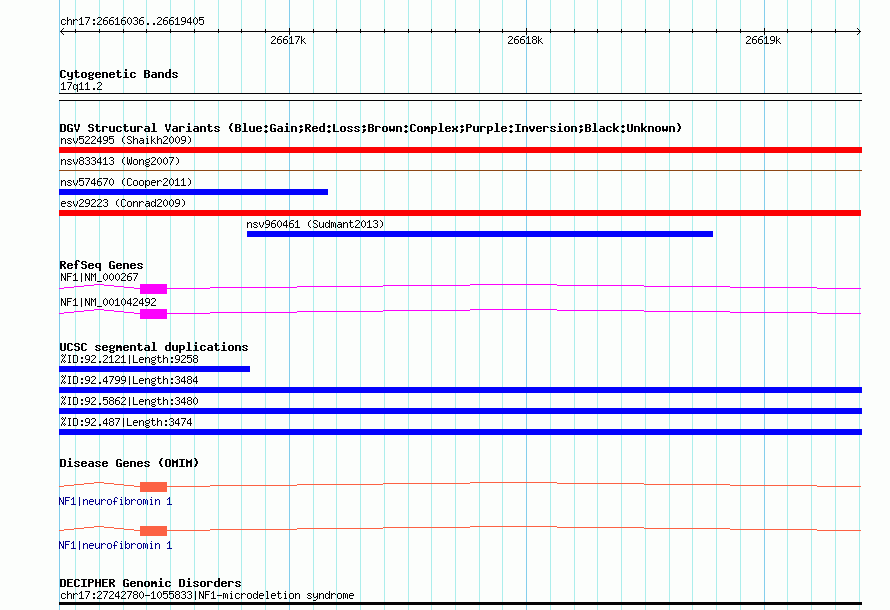Open the first NF1|neurofibromin 1 link
Image resolution: width=890 pixels, height=610 pixels.
[115, 502]
